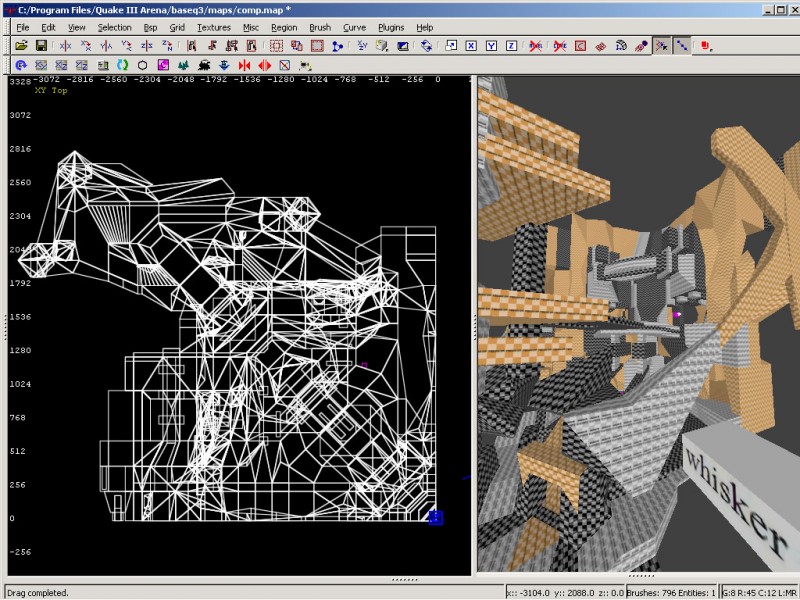Toggle cubic clipping of the camera view

click(x=403, y=46)
